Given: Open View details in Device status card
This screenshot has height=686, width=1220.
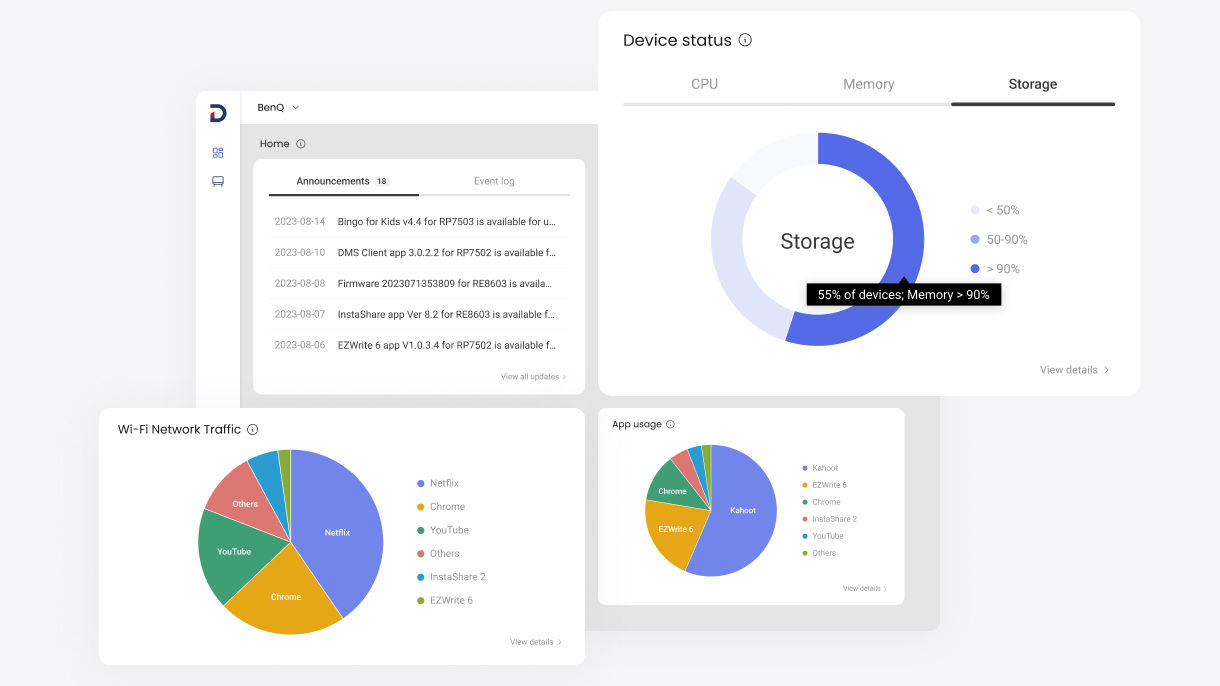Looking at the screenshot, I should tap(1075, 370).
